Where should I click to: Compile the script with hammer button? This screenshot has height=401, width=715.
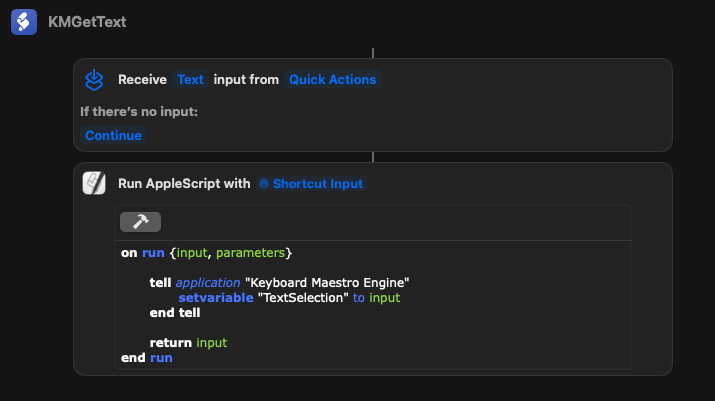(140, 222)
